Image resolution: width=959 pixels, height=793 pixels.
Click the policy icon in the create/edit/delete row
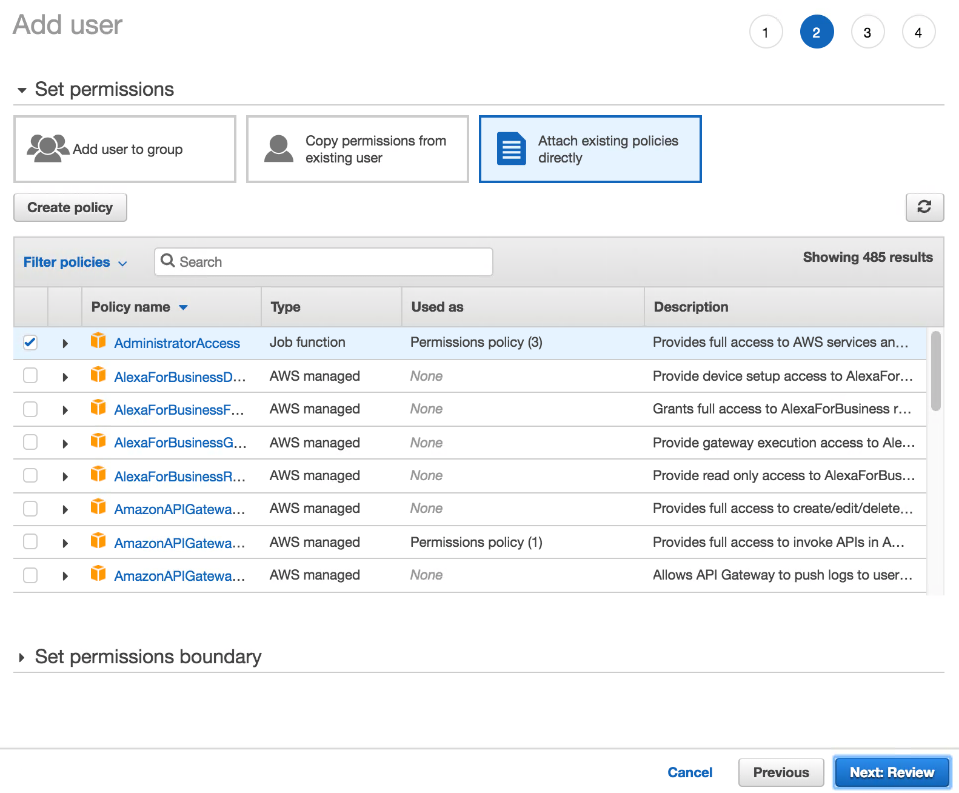pyautogui.click(x=98, y=507)
